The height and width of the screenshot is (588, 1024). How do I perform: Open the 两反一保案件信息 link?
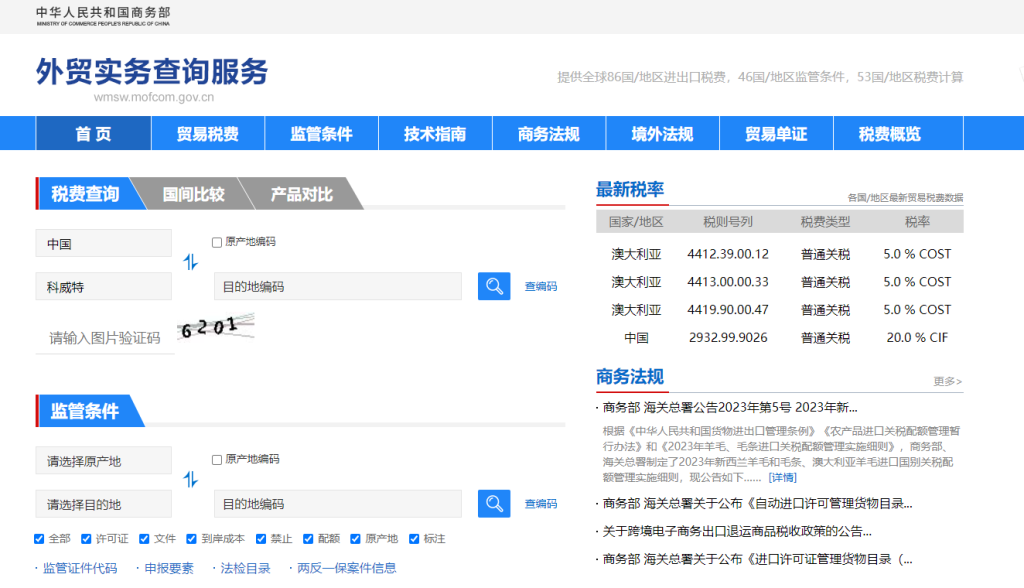pos(347,568)
